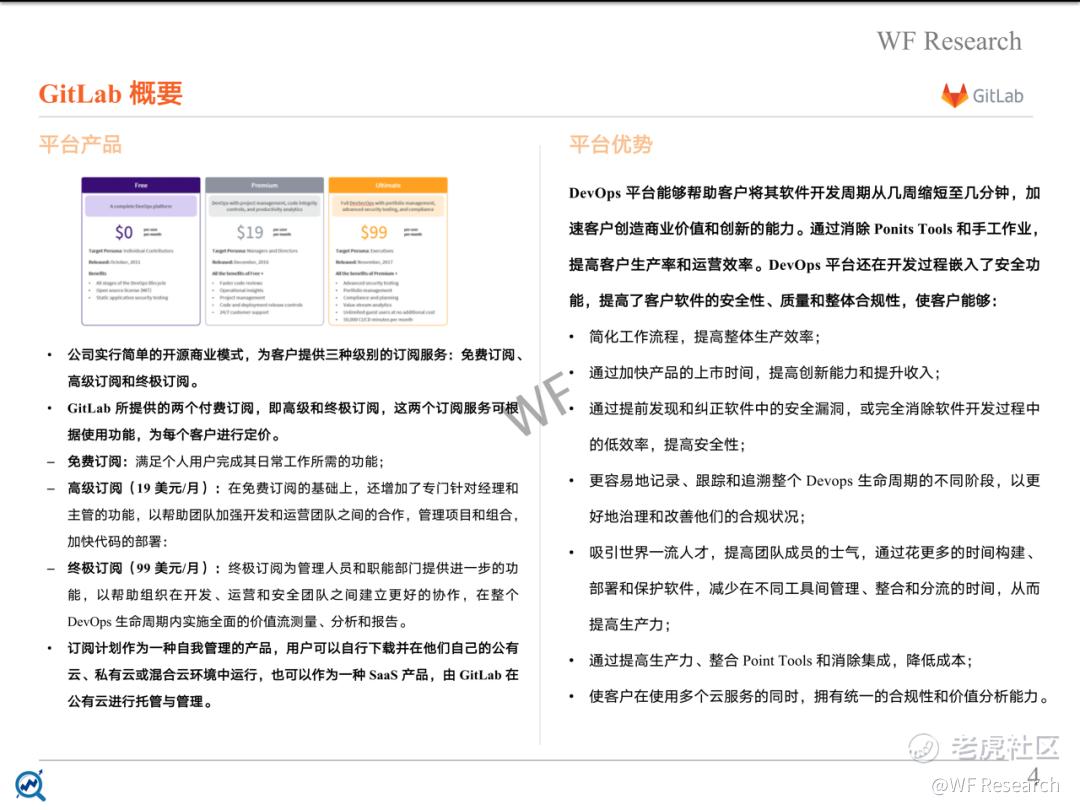Image resolution: width=1080 pixels, height=810 pixels.
Task: Select the bullet starting '通过提前发现和纠正软件中的安全漏洞'
Action: click(815, 409)
